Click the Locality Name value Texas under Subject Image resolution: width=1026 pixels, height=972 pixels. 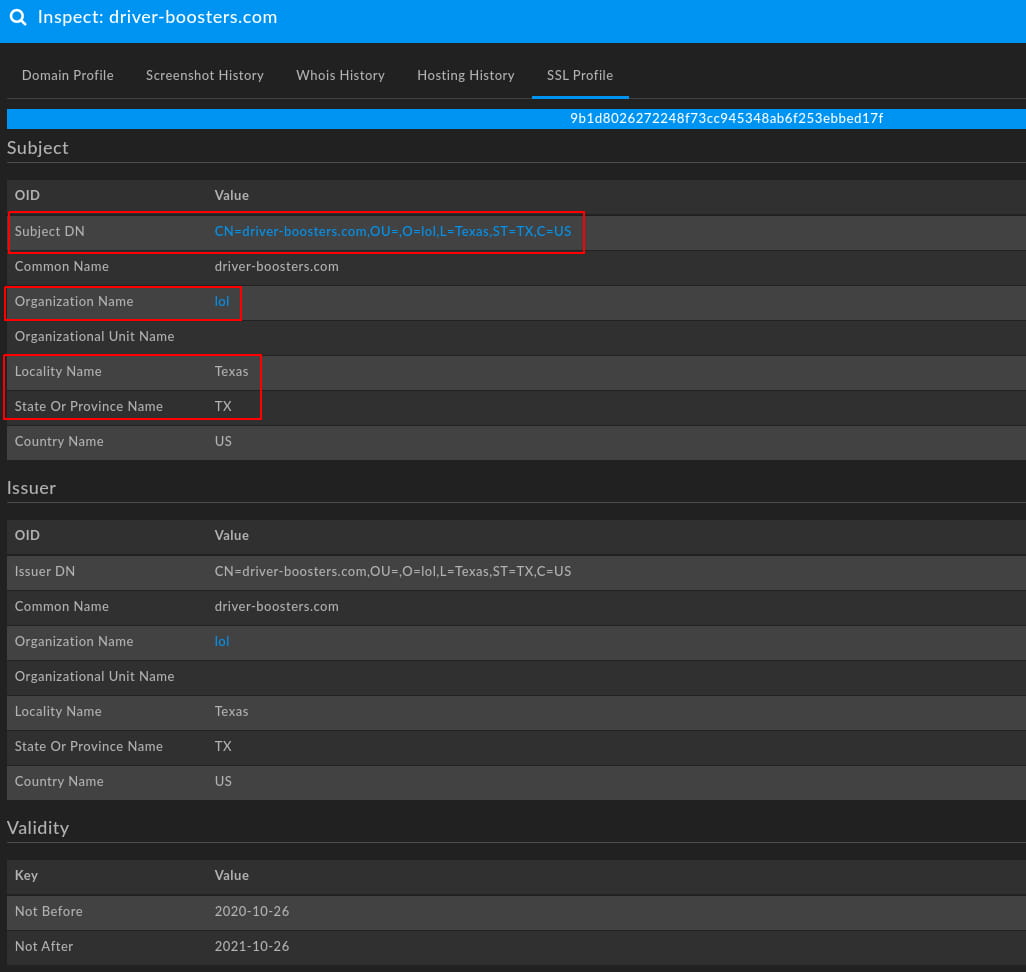tap(231, 371)
